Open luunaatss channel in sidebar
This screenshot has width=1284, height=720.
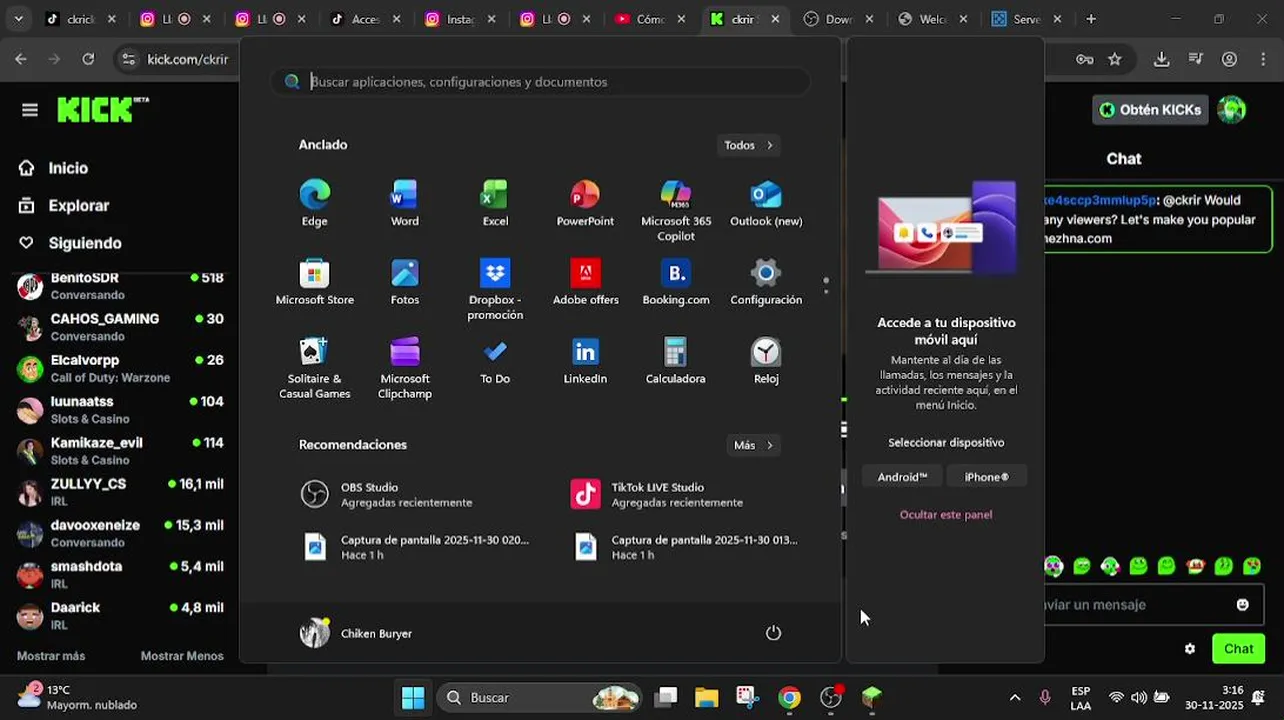click(120, 410)
